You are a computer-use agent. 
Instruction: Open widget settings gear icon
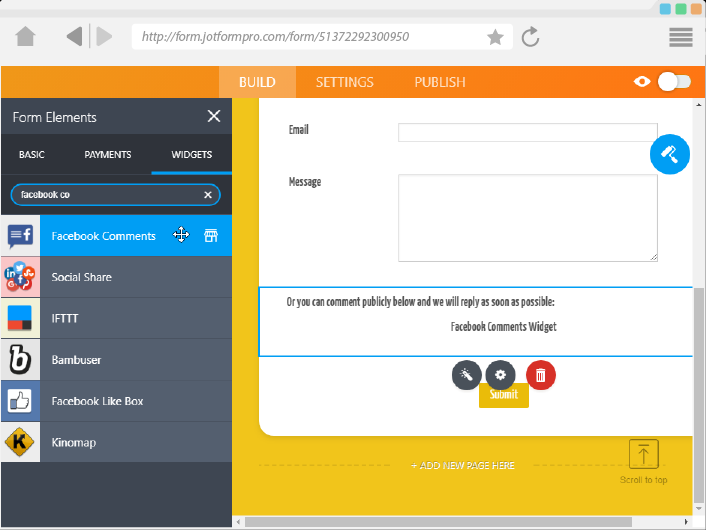point(500,375)
